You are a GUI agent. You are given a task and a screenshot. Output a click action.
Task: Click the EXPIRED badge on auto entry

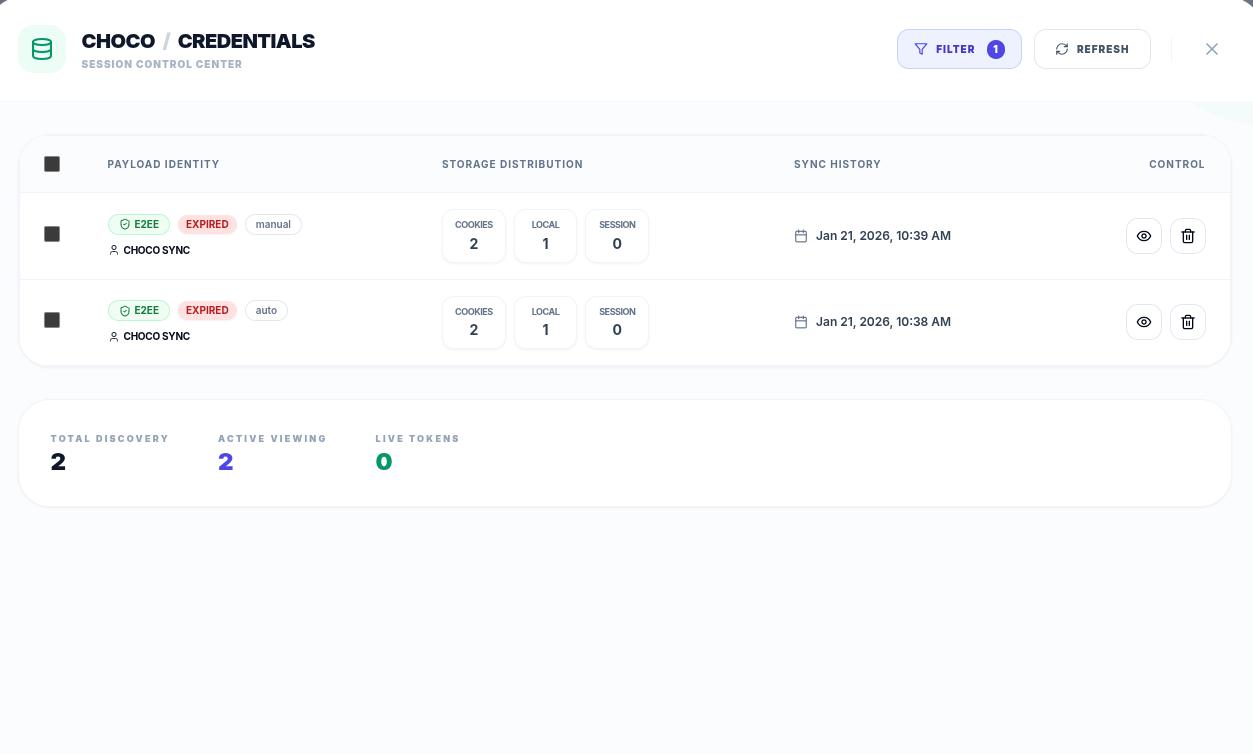(207, 311)
